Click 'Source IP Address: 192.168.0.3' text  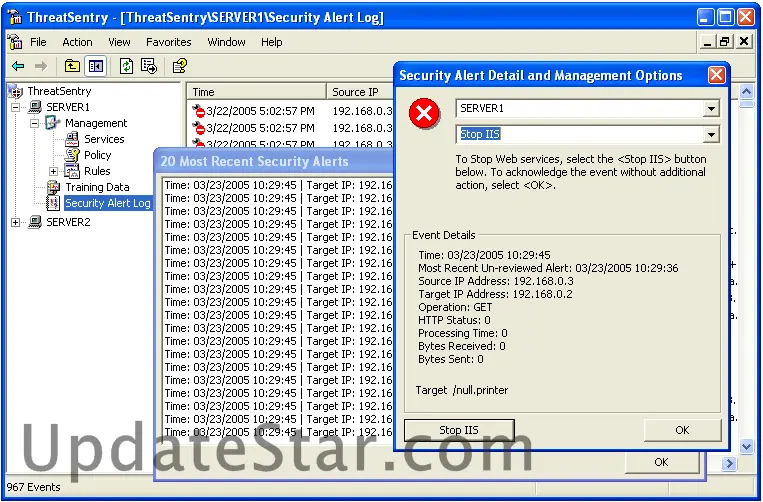[496, 281]
